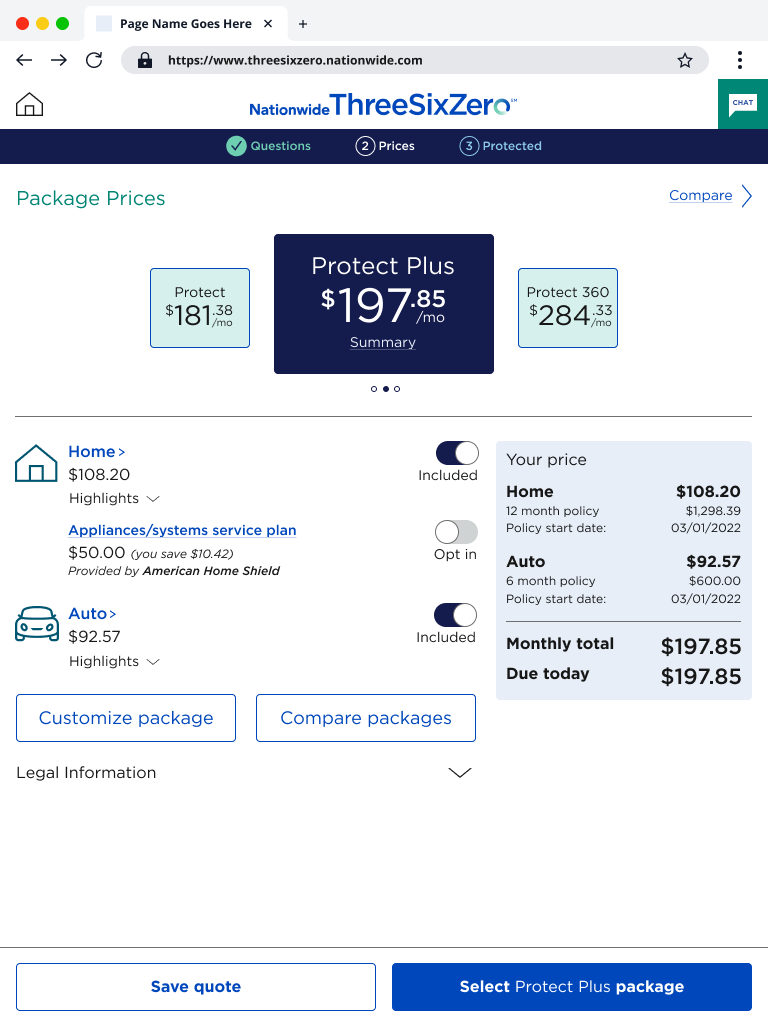Screen dimensions: 768x1028
Task: Click the Home coverage house icon
Action: point(36,464)
